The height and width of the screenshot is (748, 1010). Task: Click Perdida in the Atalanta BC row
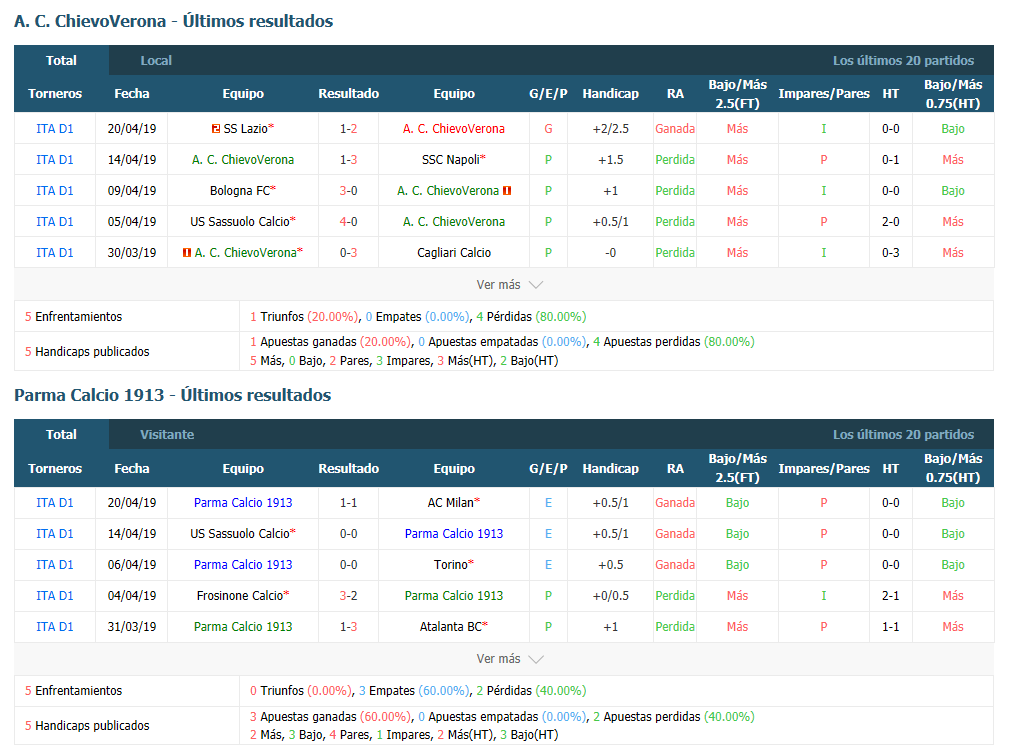click(675, 627)
